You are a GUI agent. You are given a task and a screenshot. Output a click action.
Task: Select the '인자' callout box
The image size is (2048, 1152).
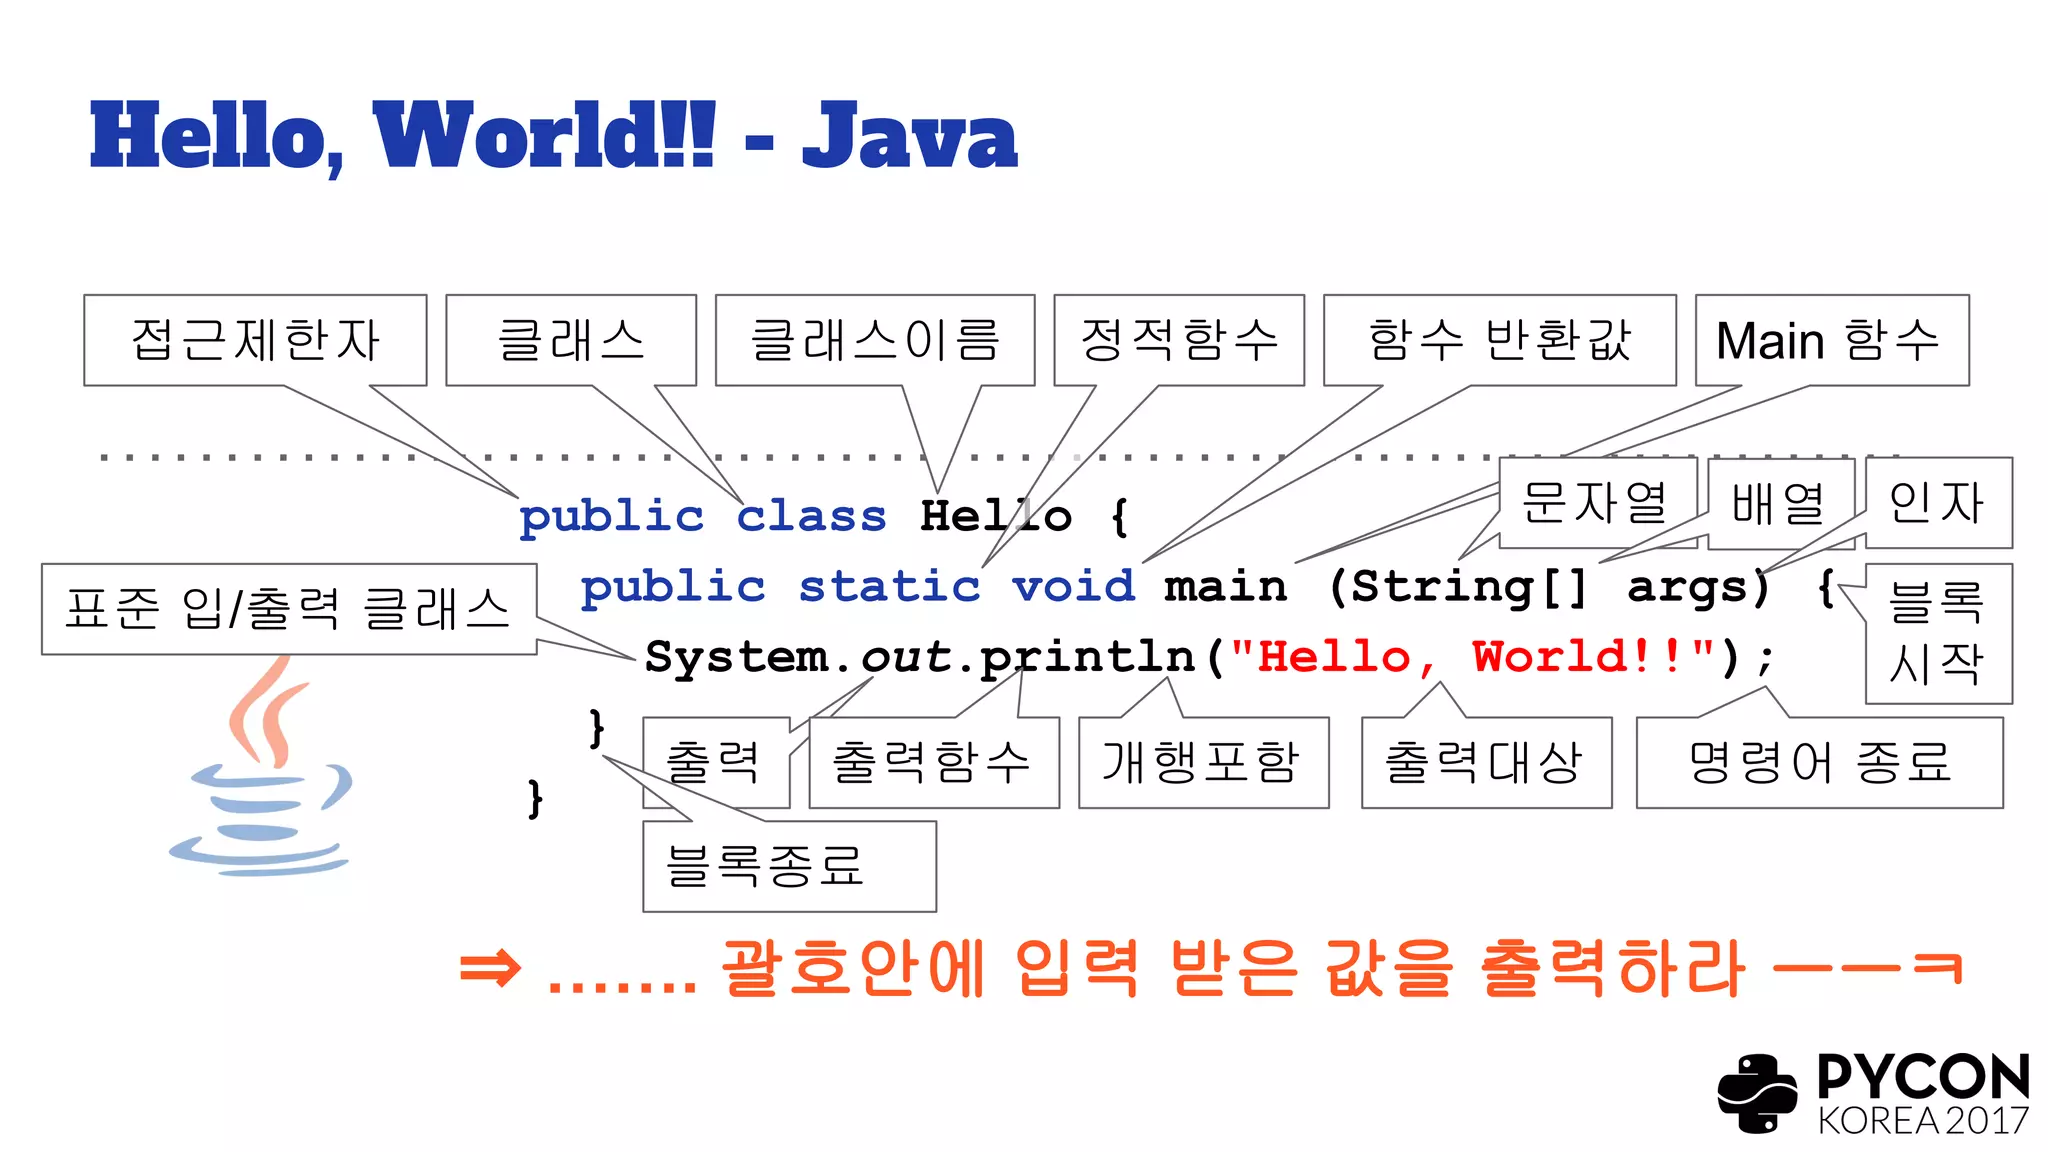pos(1939,503)
